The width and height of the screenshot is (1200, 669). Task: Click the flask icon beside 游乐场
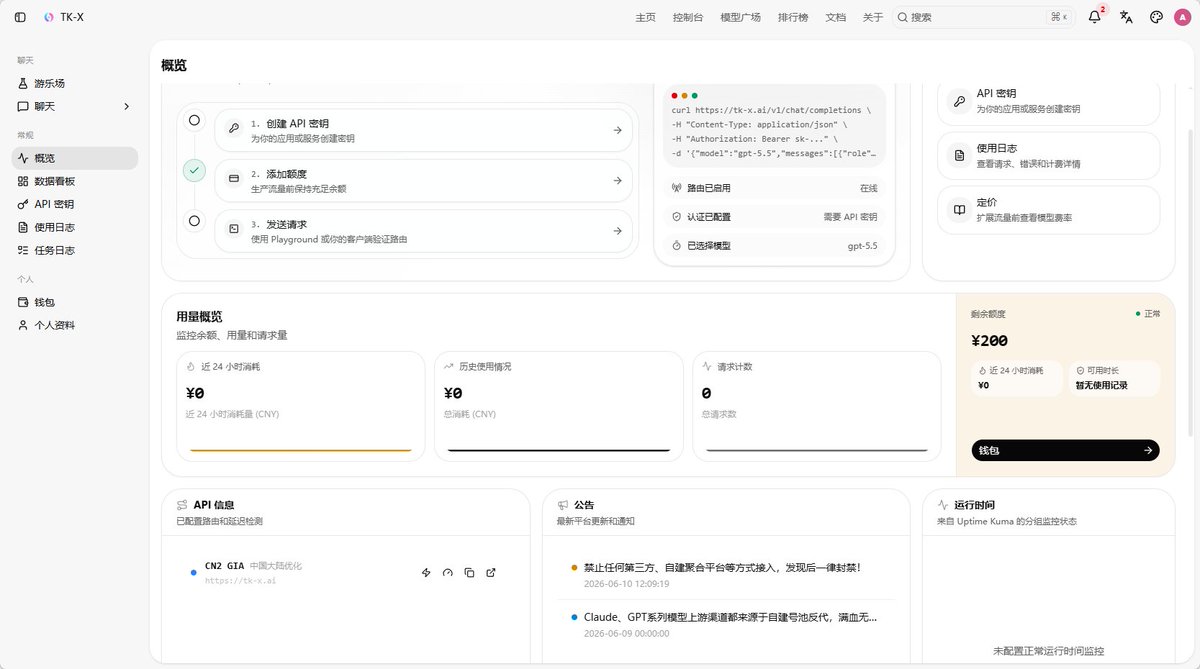pos(23,83)
